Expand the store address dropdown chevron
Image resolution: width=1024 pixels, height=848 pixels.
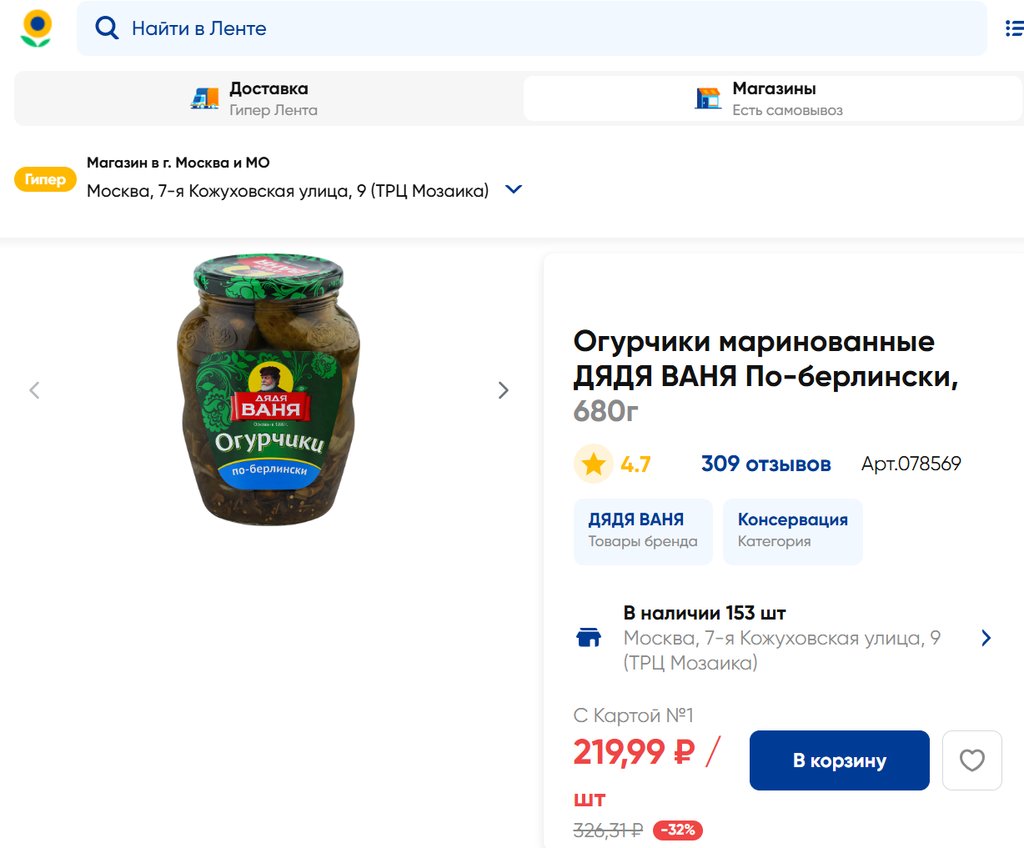[514, 189]
